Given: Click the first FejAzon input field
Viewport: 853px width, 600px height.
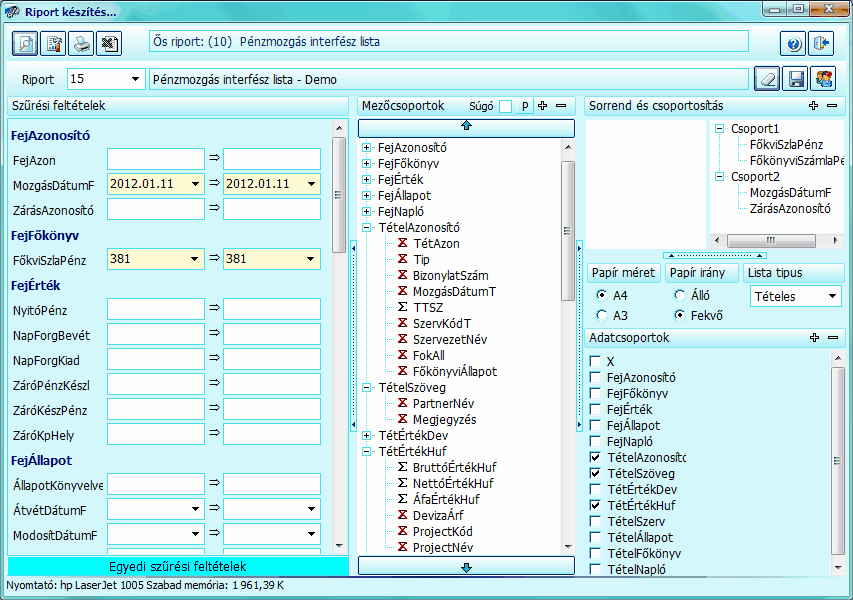Looking at the screenshot, I should pos(156,159).
